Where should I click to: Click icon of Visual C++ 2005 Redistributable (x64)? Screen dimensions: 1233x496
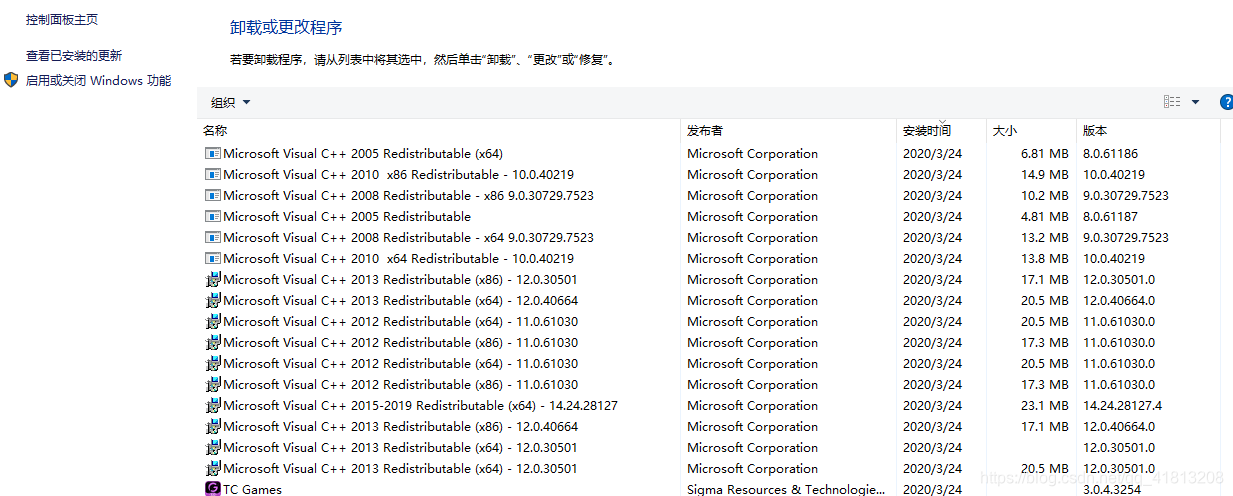(213, 154)
